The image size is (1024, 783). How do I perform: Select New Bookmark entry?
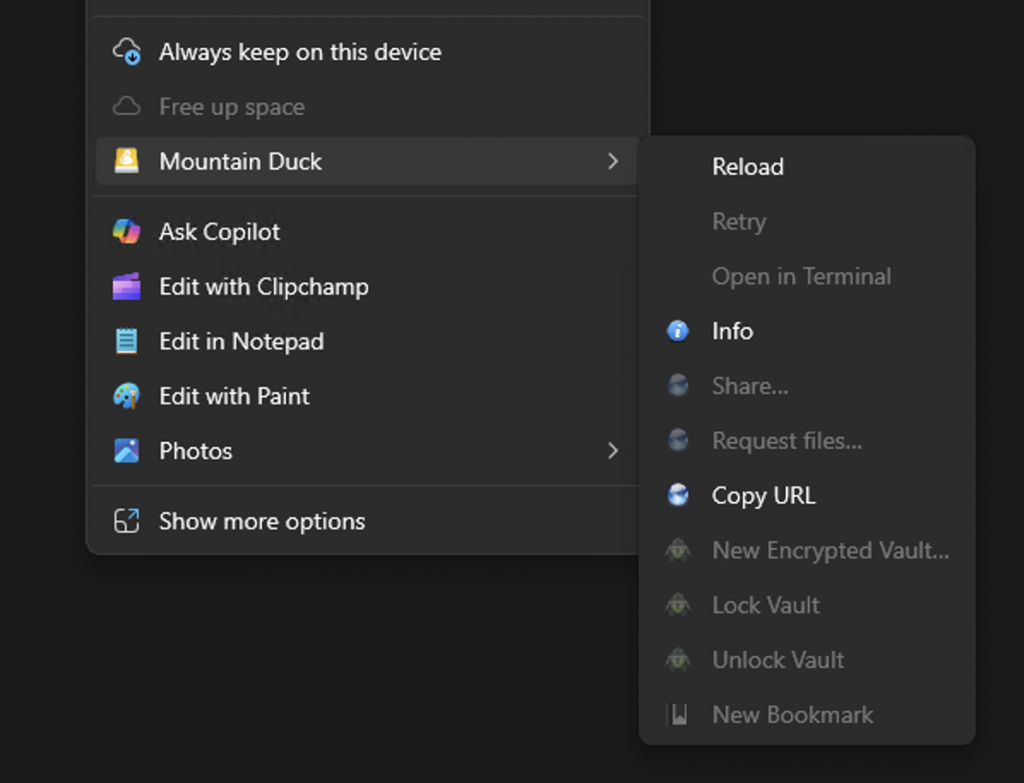click(807, 715)
